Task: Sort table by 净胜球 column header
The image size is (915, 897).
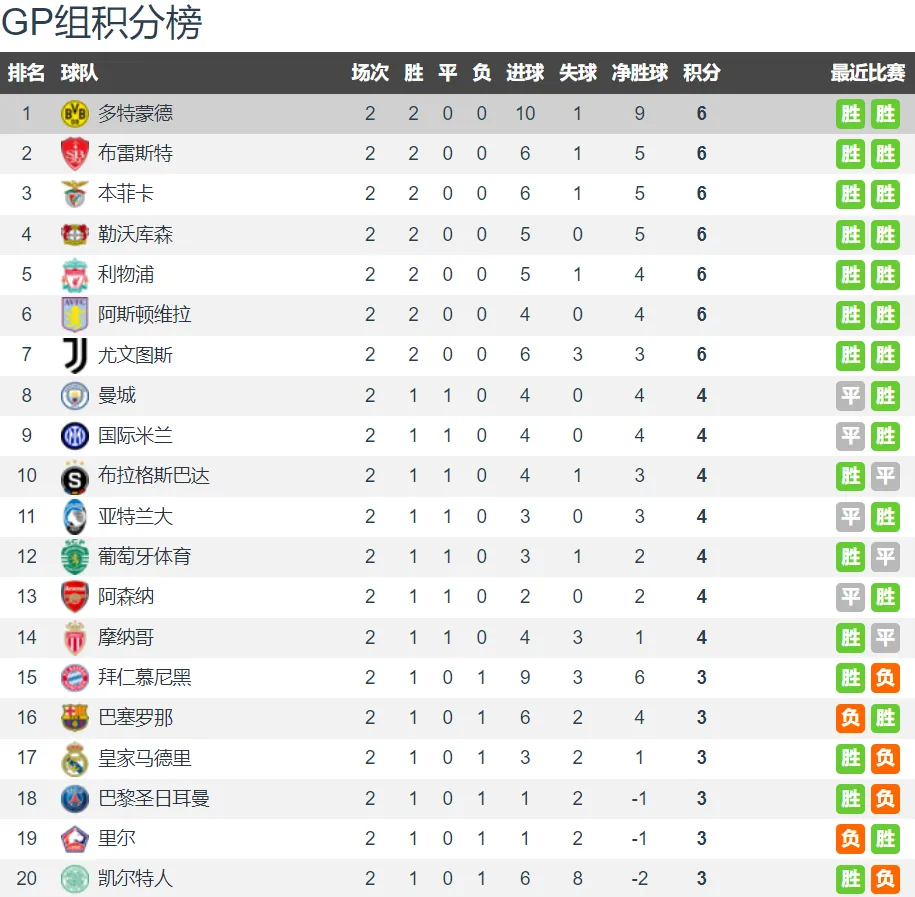Action: 640,73
